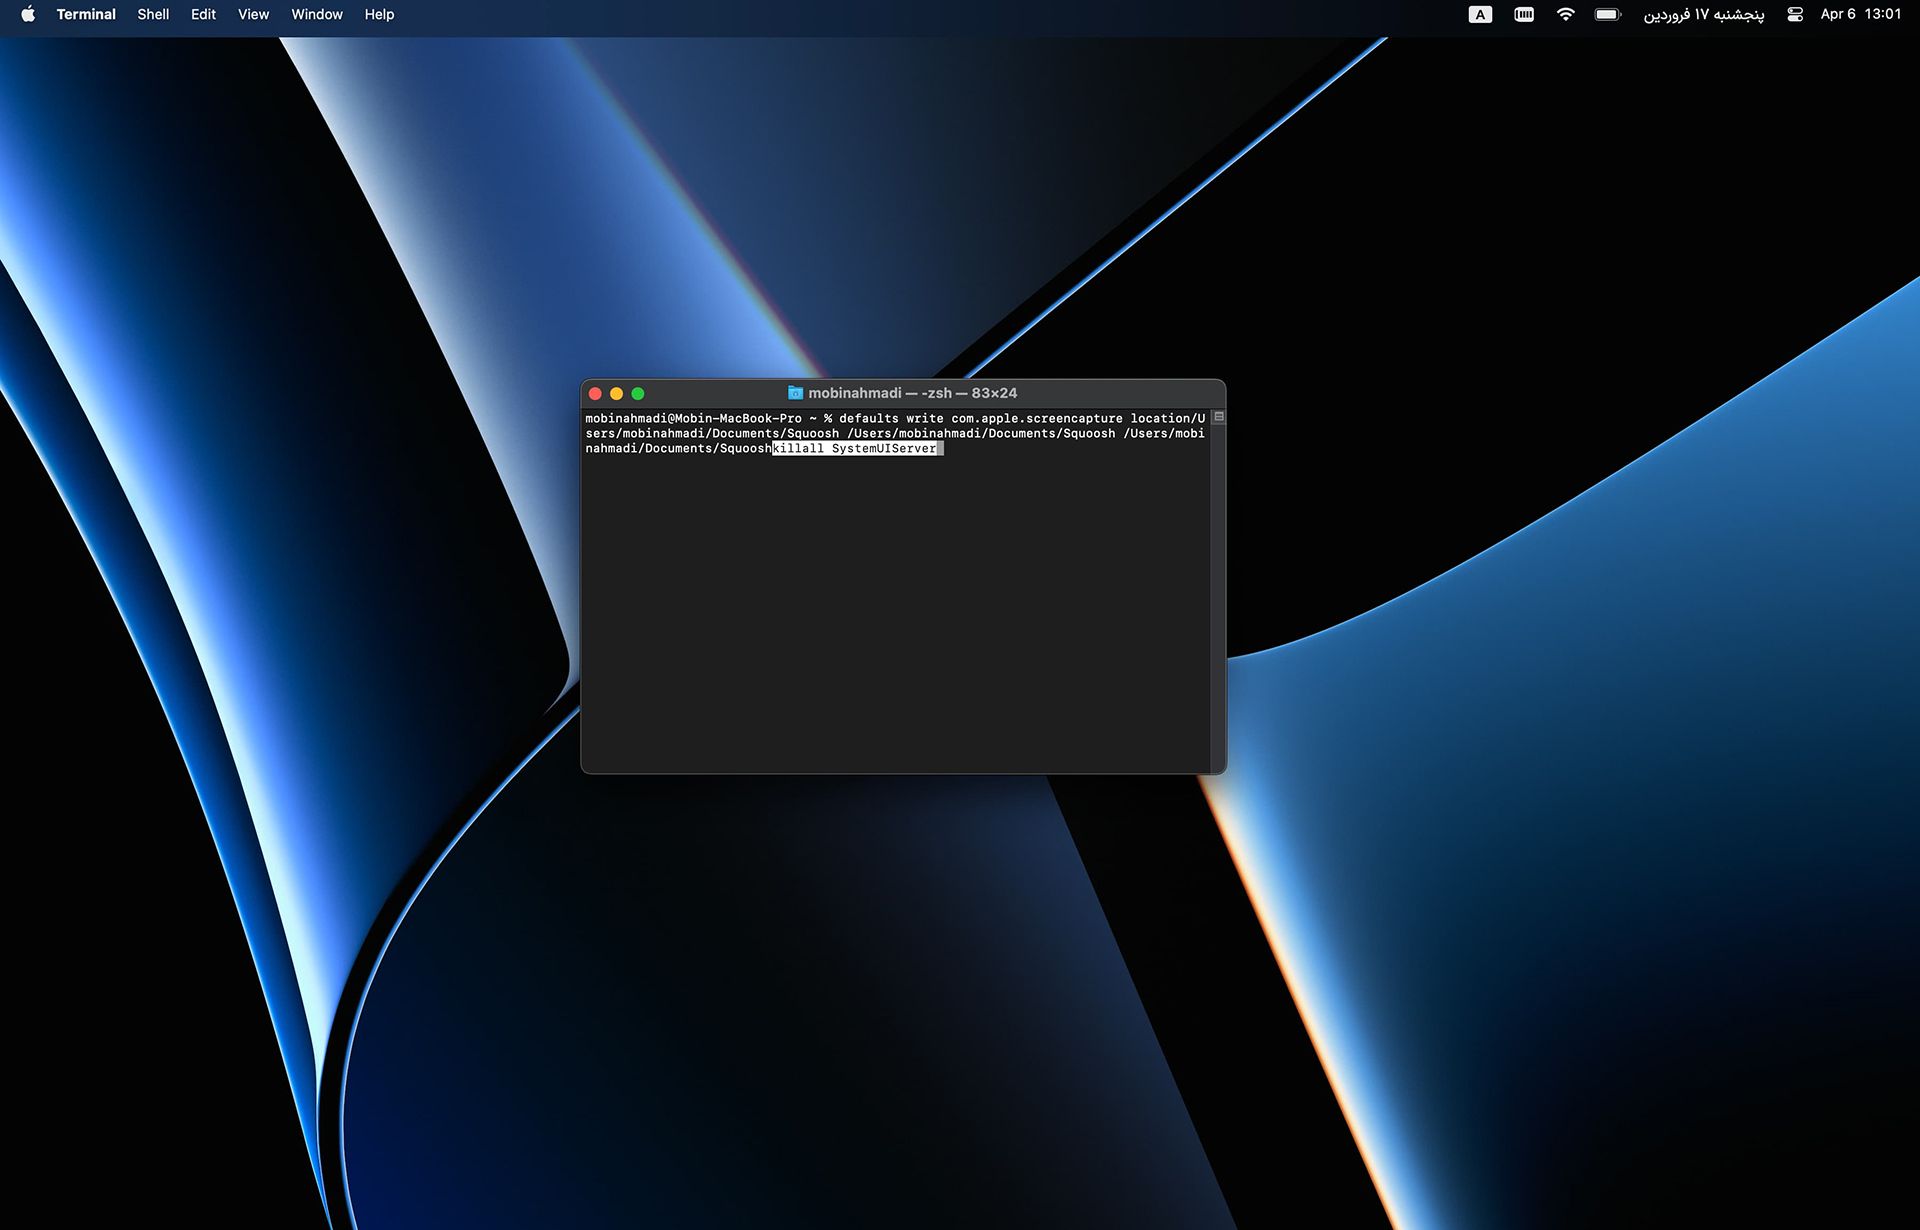
Task: Open the Shell menu
Action: (x=153, y=14)
